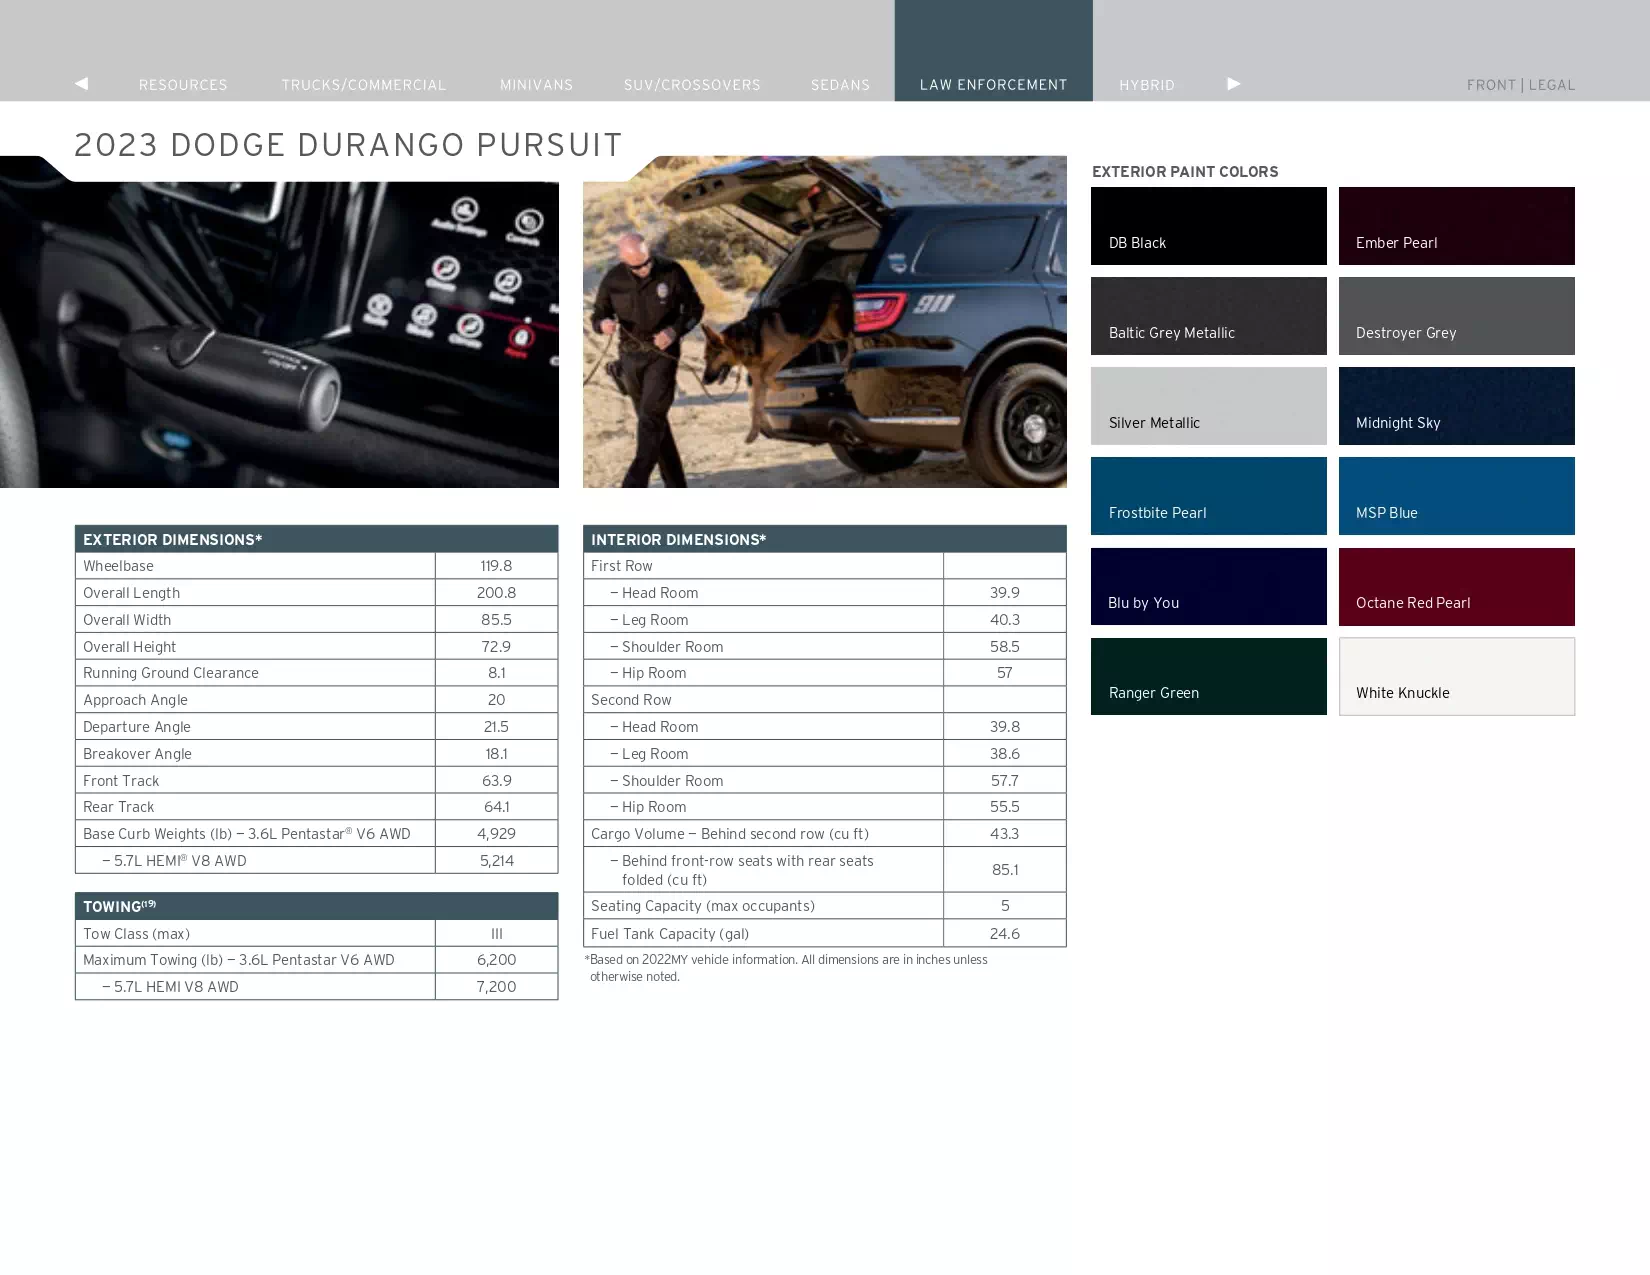Click the Departure Angle row label
This screenshot has width=1650, height=1275.
137,727
